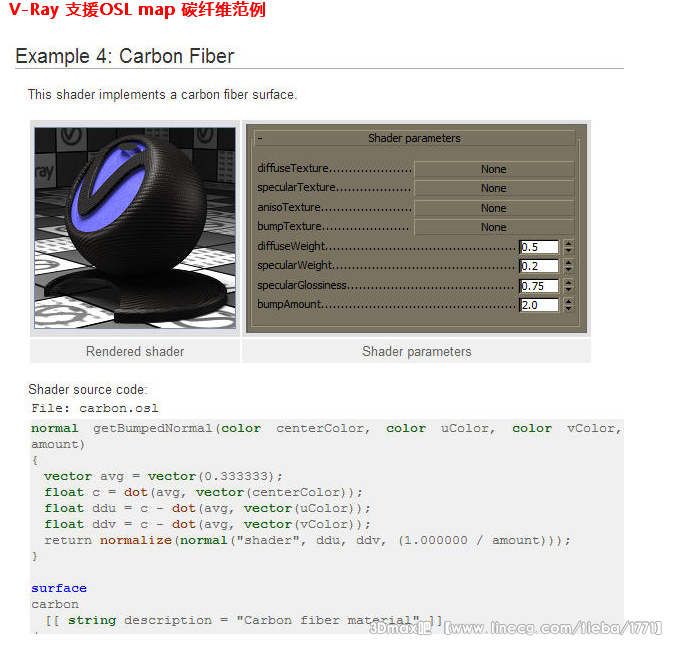
Task: Click the 'vector avg = vector(0.333333);' line
Action: tap(163, 477)
